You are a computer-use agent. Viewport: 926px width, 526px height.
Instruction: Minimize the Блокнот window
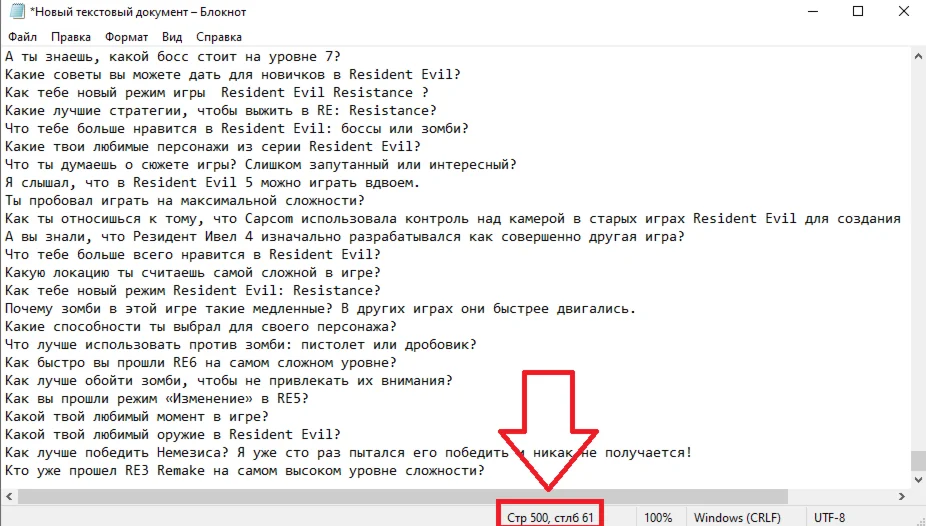(813, 11)
